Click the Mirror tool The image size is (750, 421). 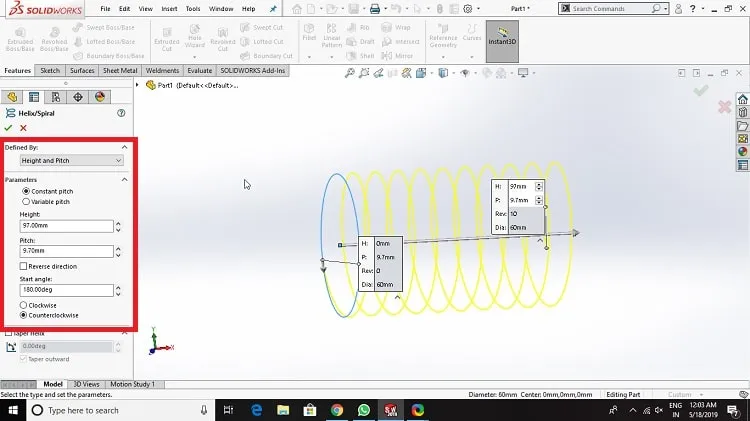click(x=397, y=55)
